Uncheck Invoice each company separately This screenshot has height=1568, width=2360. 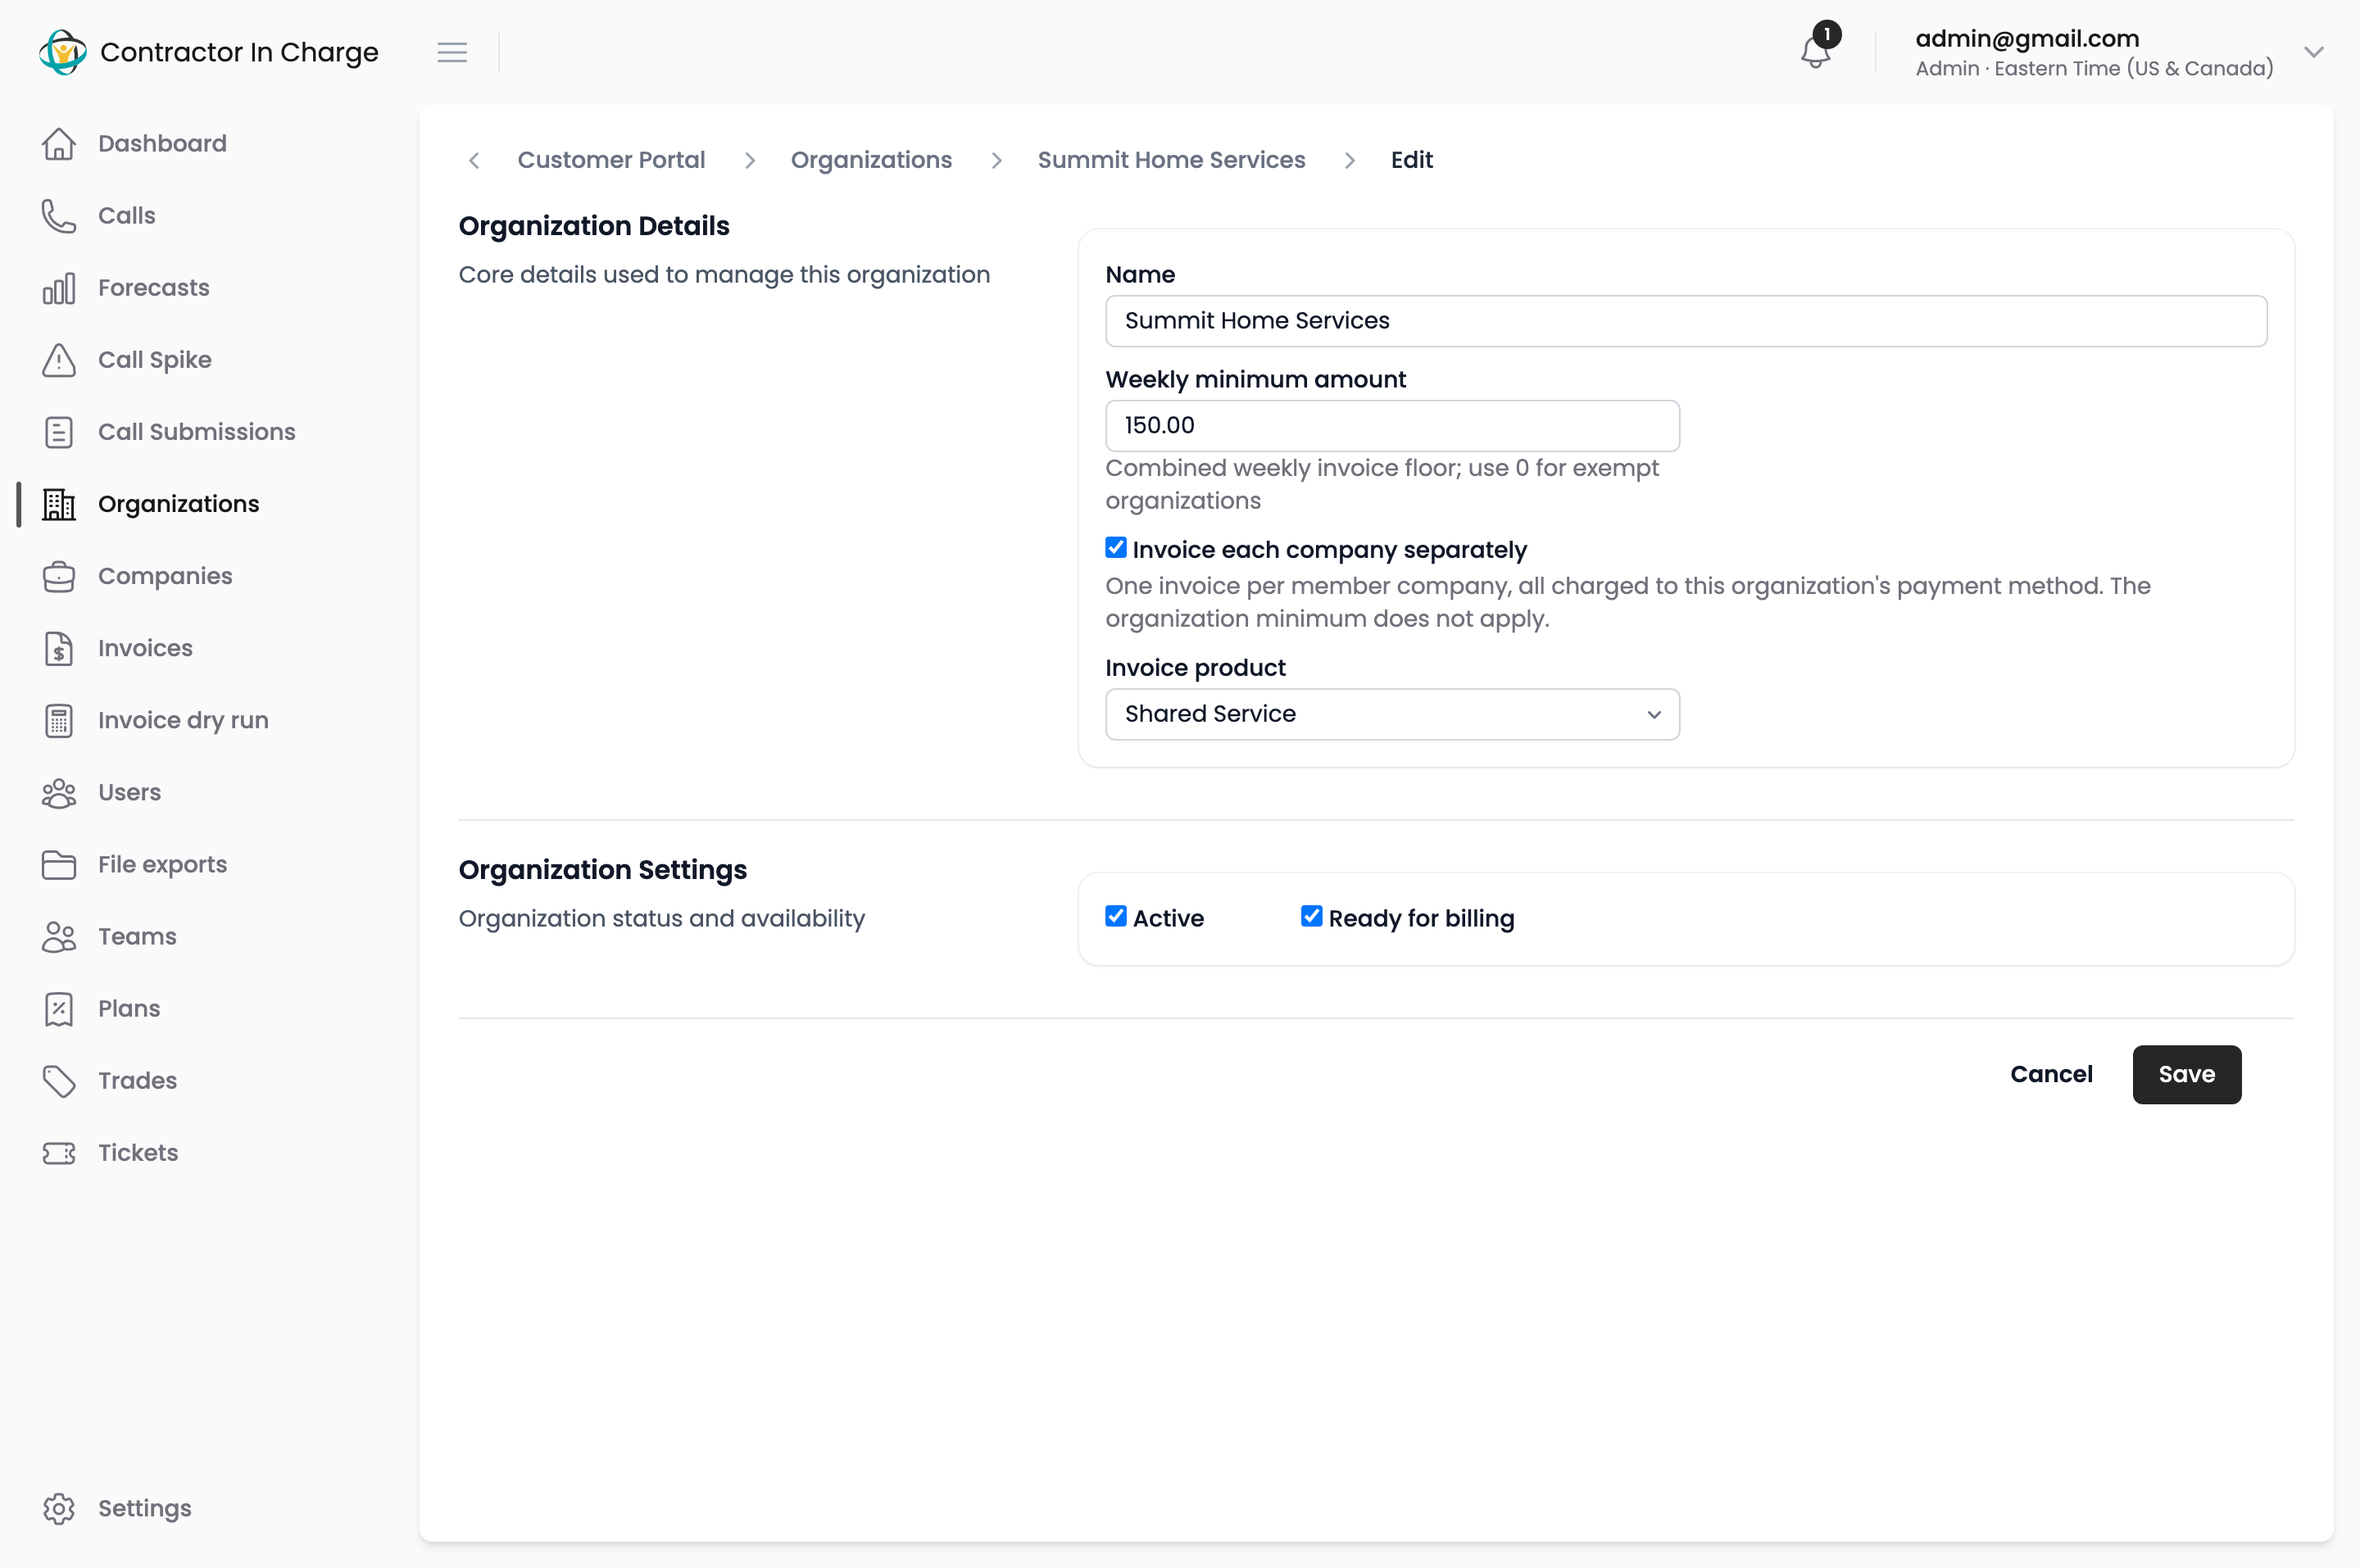(x=1116, y=548)
